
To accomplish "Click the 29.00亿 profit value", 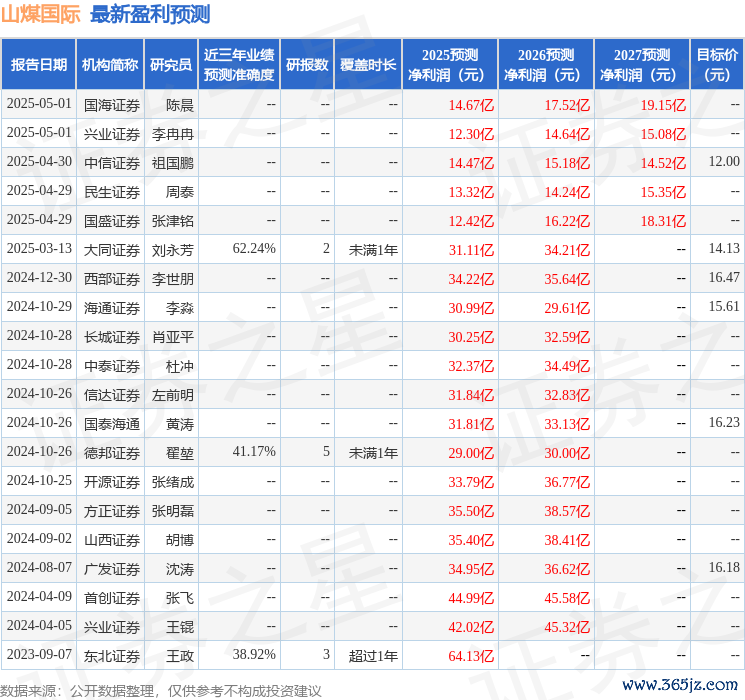I will coord(471,453).
